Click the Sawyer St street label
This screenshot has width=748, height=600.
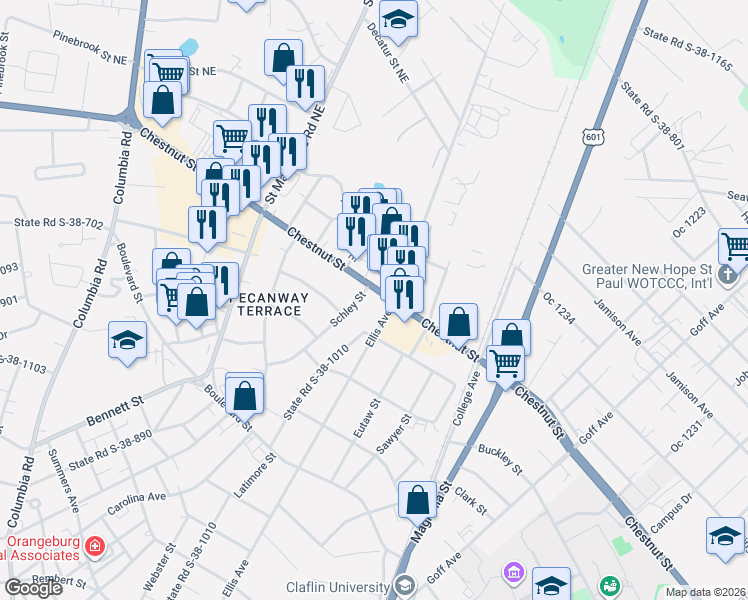pyautogui.click(x=394, y=434)
